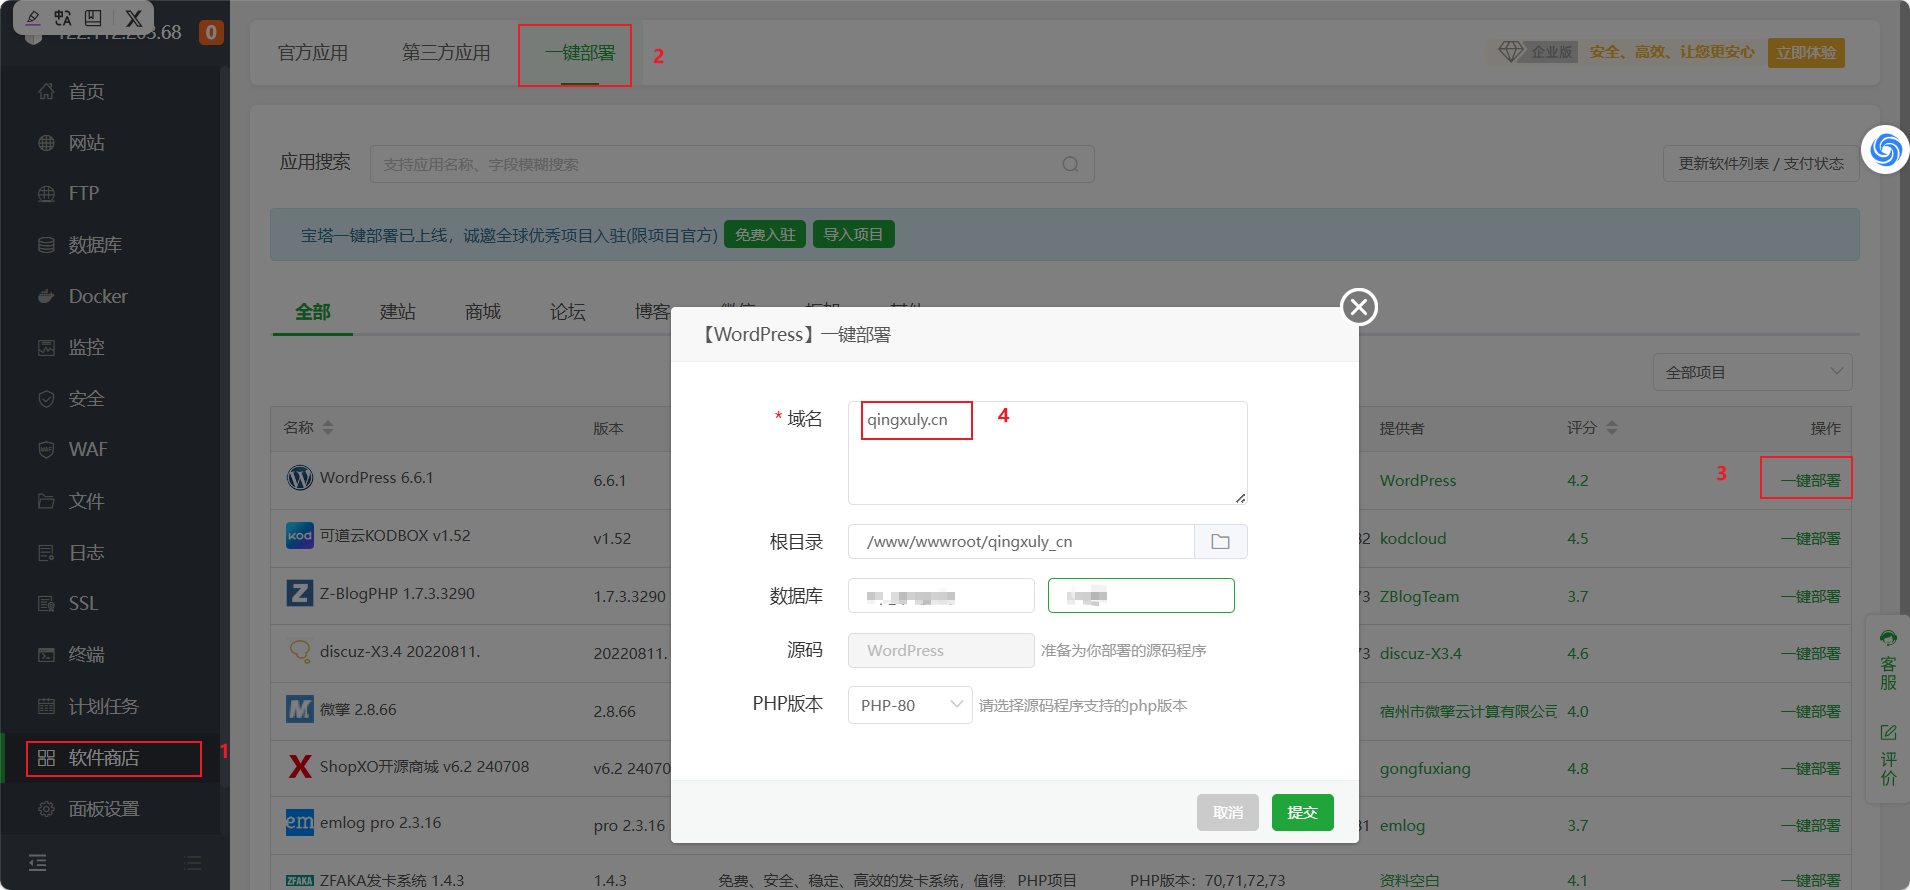Click 一键部署 link for gongfuxiang row
Screen dimensions: 1910x890
point(1810,769)
